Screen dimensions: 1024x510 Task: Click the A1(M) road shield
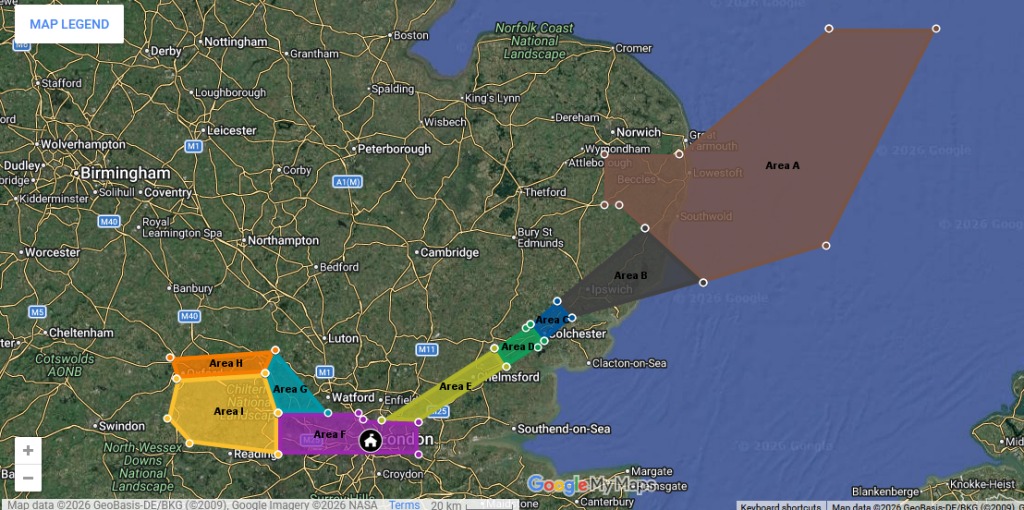pyautogui.click(x=347, y=181)
